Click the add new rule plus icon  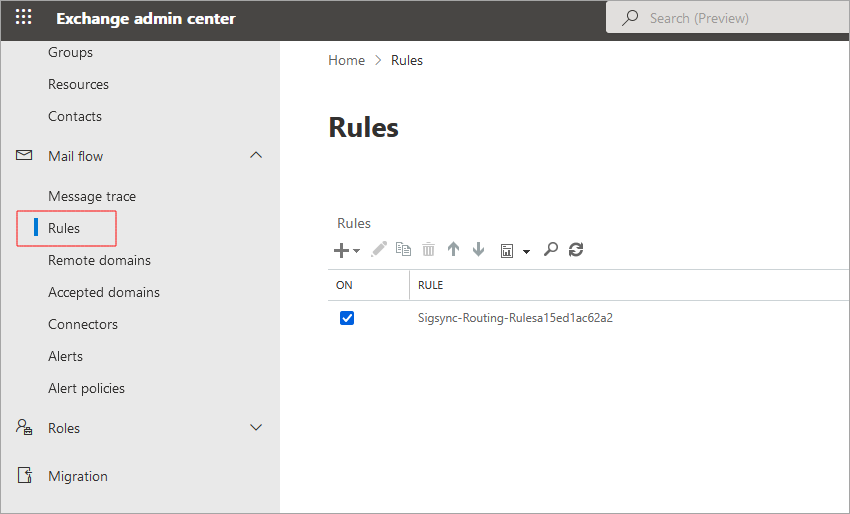point(342,250)
